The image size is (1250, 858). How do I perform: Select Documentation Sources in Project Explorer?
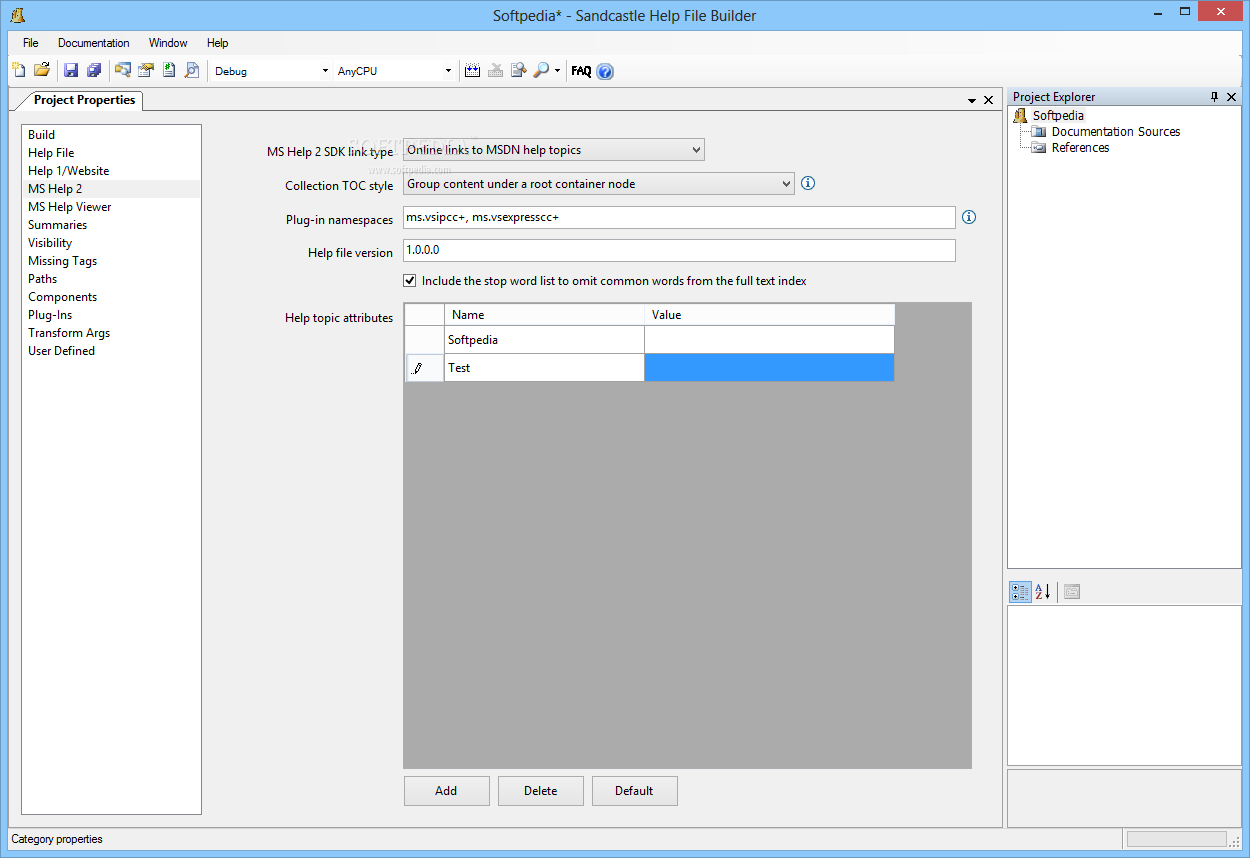(x=1115, y=132)
